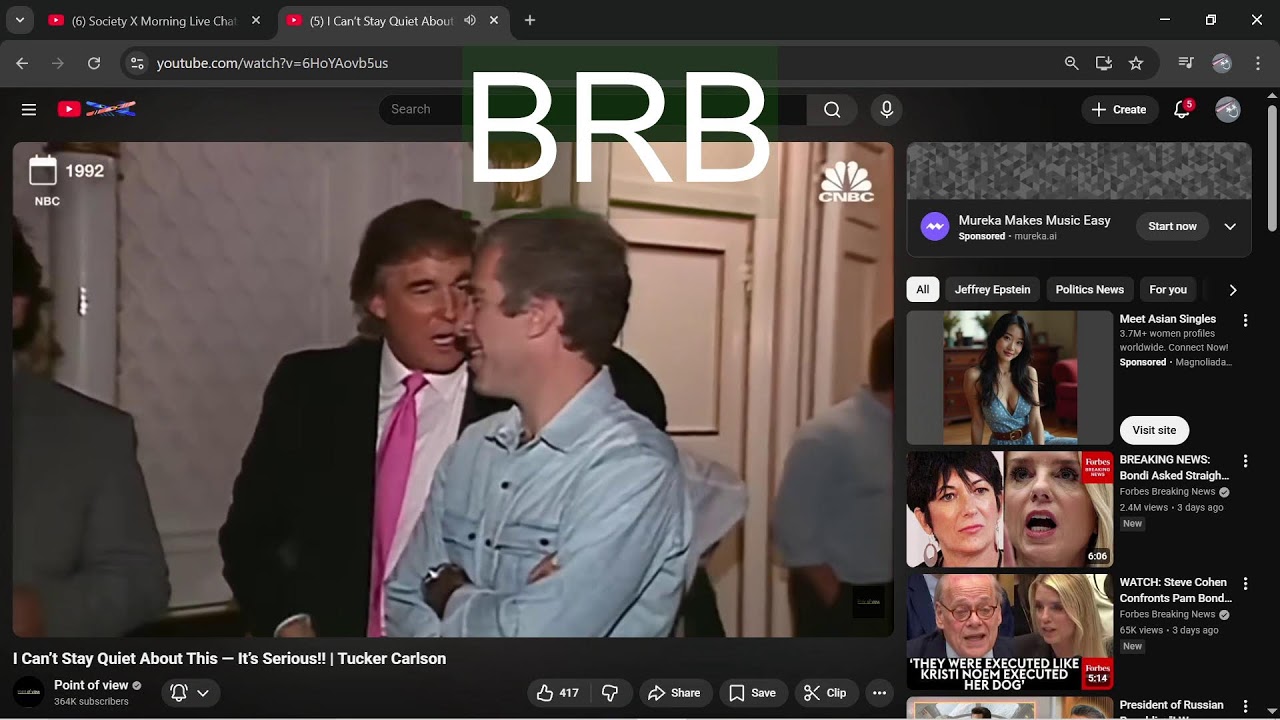Viewport: 1280px width, 720px height.
Task: Click the Create button
Action: click(x=1120, y=110)
